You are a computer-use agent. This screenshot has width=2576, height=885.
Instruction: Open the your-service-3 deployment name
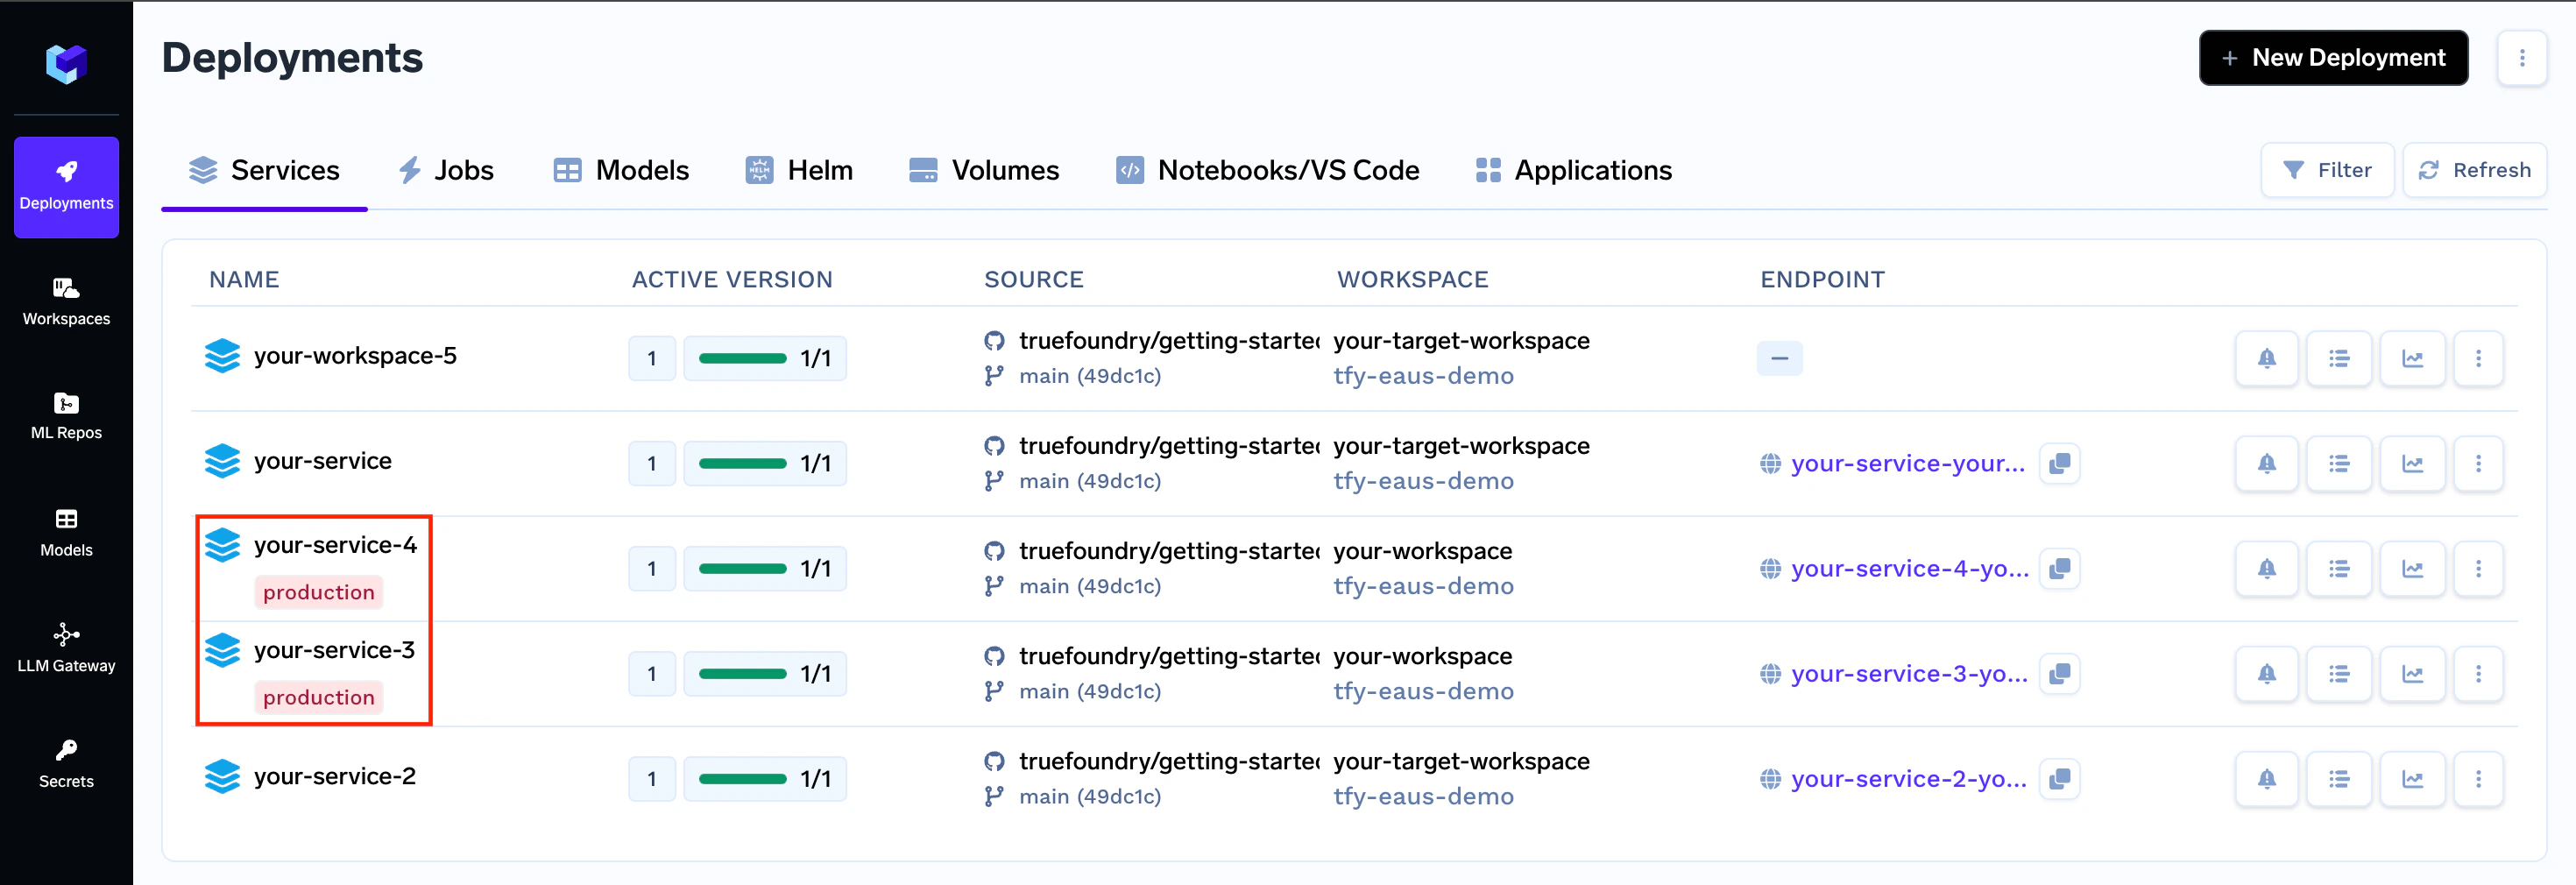(334, 650)
